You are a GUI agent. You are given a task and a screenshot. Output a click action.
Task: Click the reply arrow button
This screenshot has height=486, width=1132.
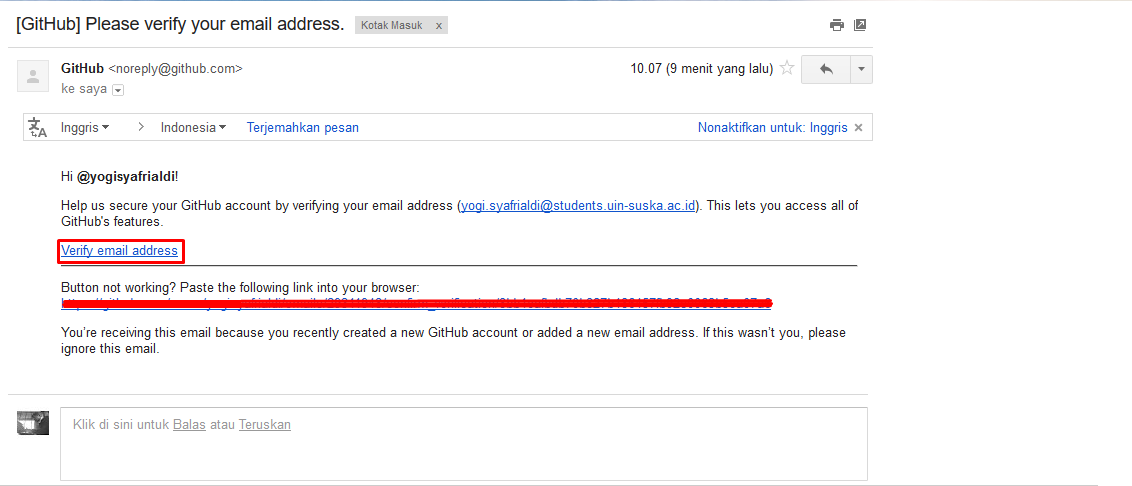click(826, 69)
